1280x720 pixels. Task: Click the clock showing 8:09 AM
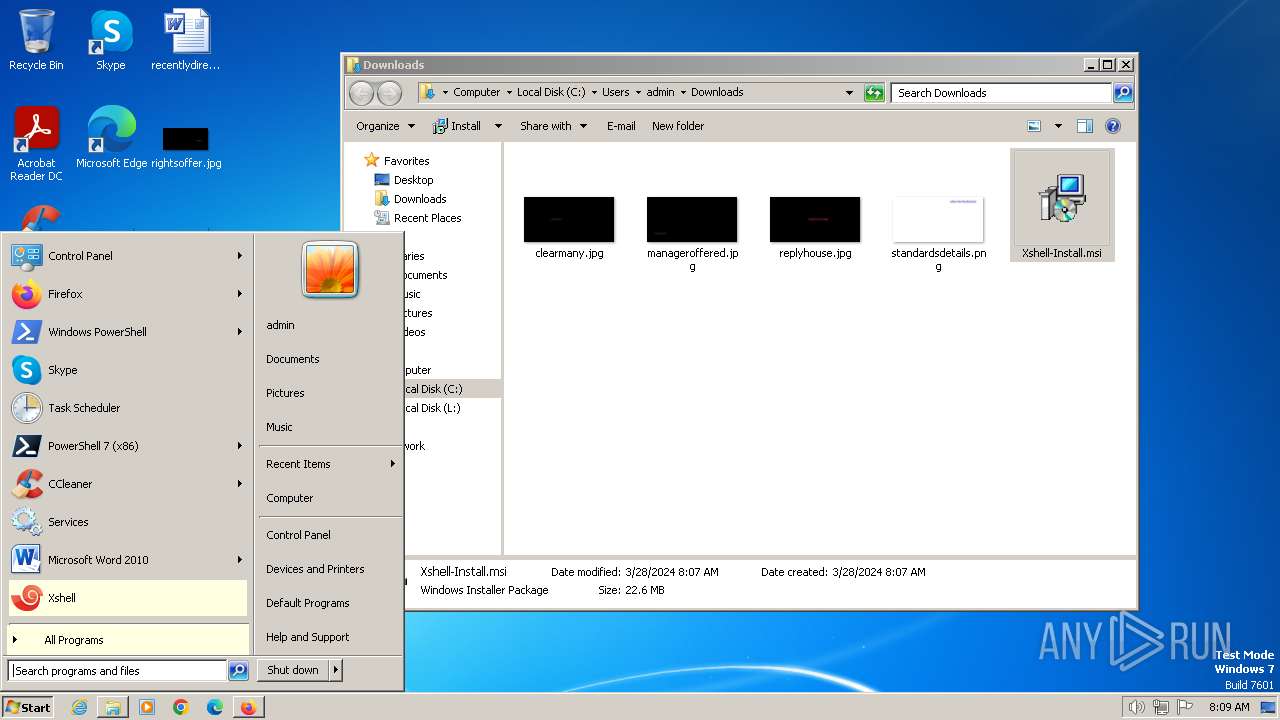point(1229,707)
